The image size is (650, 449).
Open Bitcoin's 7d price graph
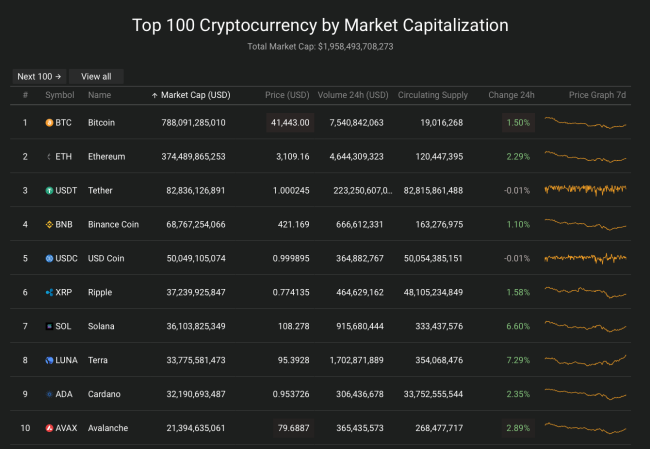585,123
